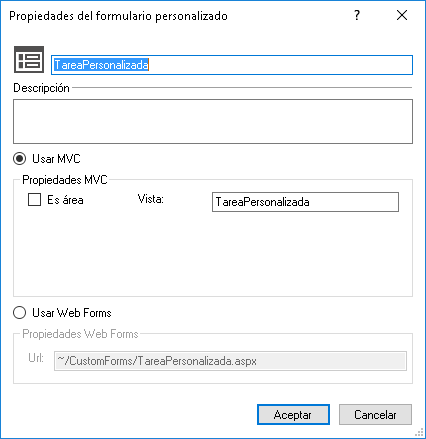The width and height of the screenshot is (426, 439).
Task: Click inside the Descripción text area
Action: pyautogui.click(x=213, y=121)
